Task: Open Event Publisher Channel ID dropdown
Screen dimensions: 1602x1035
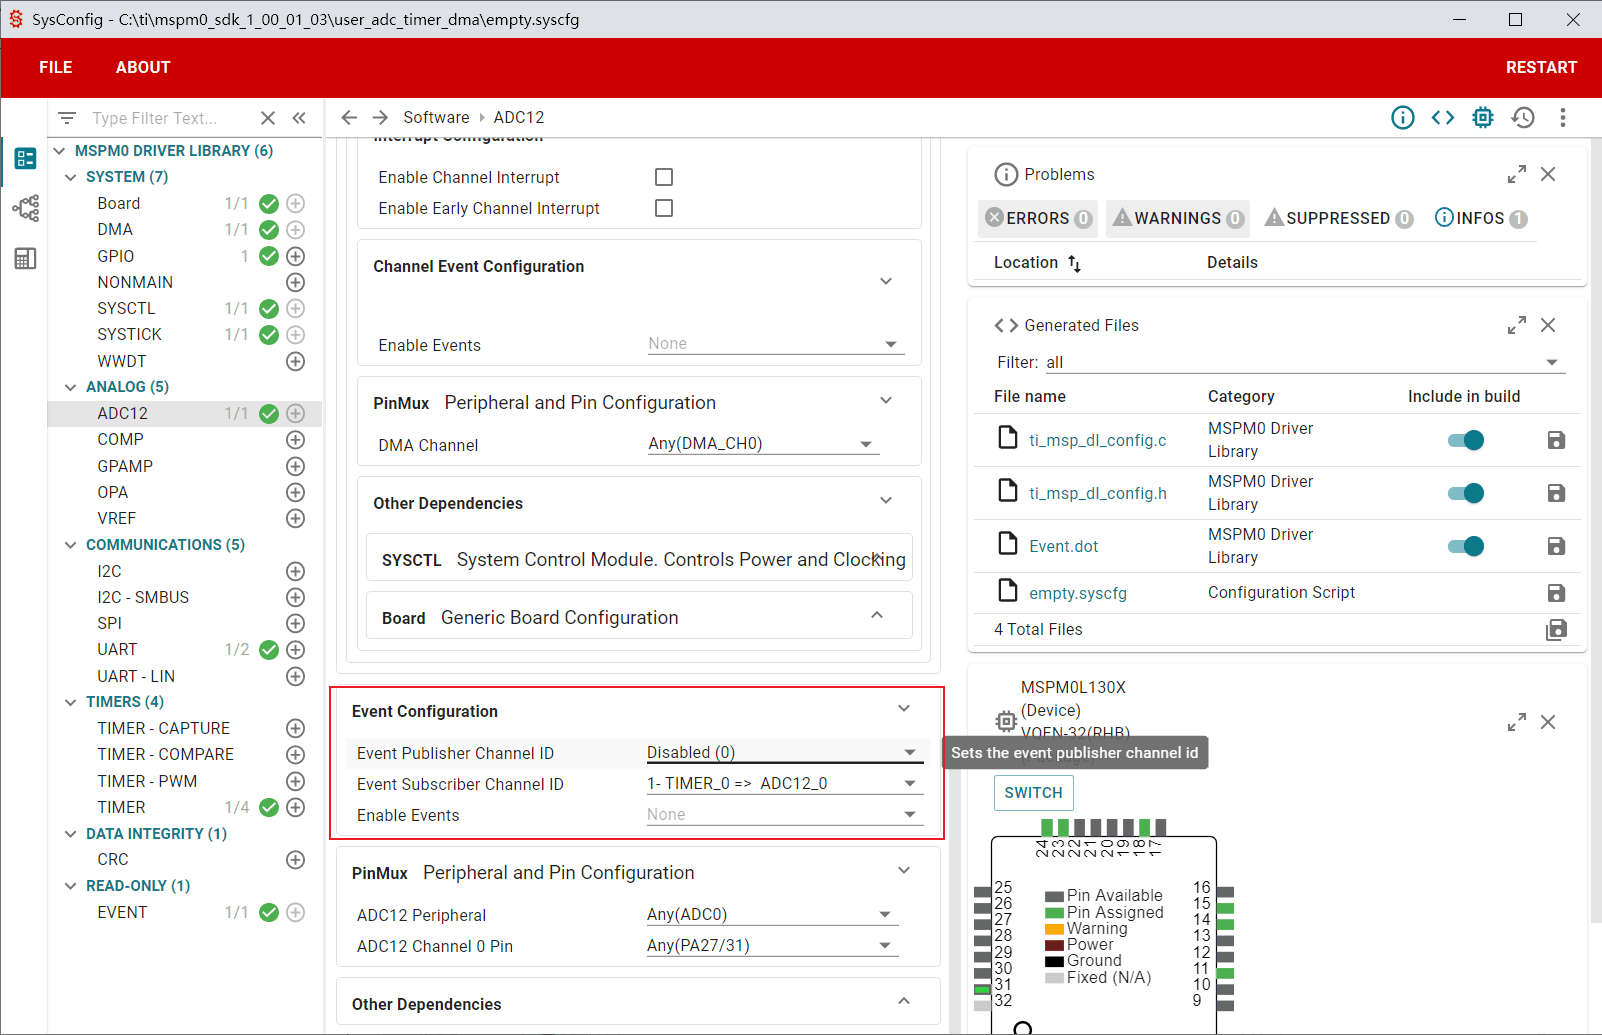Action: click(782, 753)
